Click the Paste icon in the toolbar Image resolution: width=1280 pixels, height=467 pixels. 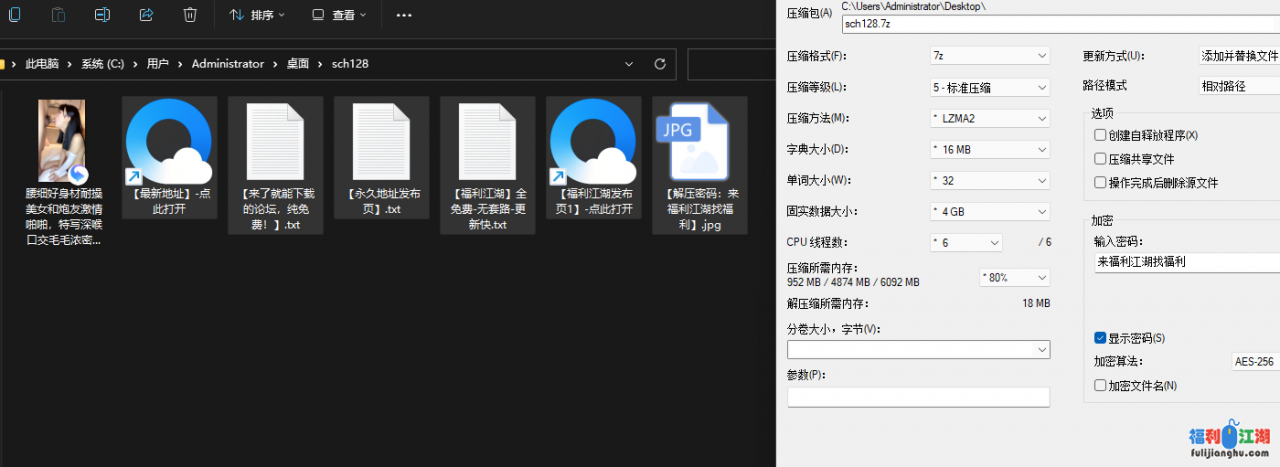58,15
